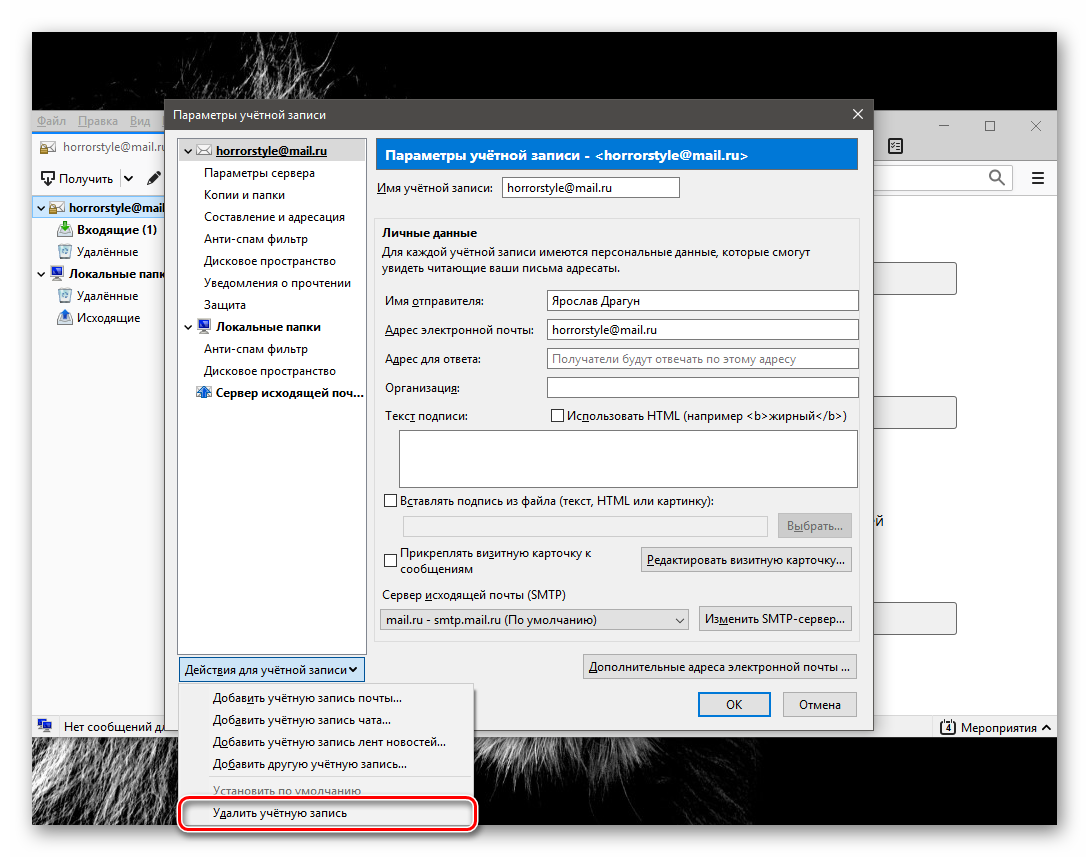Click the envelope icon beside horrorstyle@mail.ru in the dialog tree
1089x857 pixels.
tap(203, 151)
